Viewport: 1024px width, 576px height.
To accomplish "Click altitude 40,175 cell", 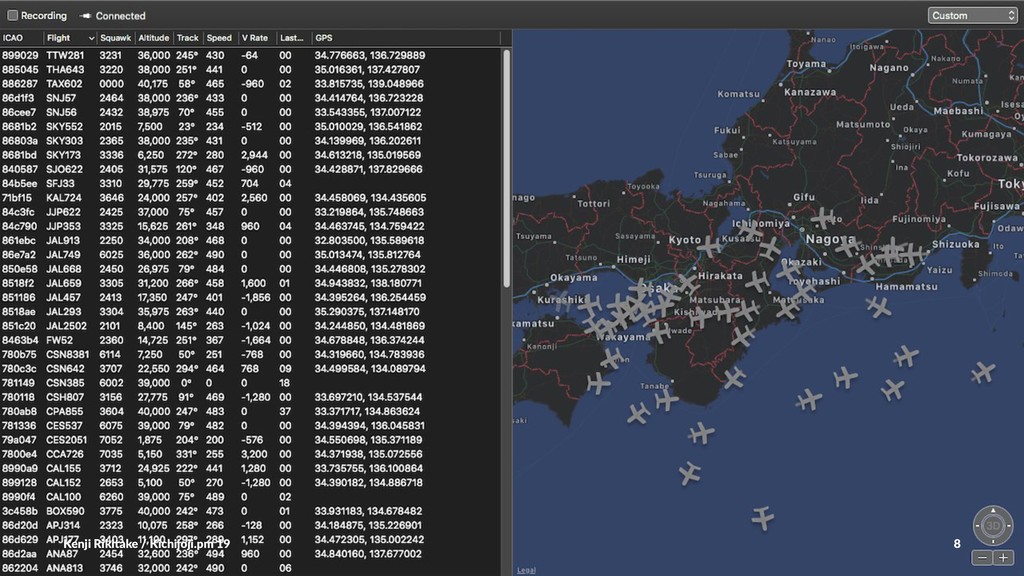I will click(x=153, y=84).
